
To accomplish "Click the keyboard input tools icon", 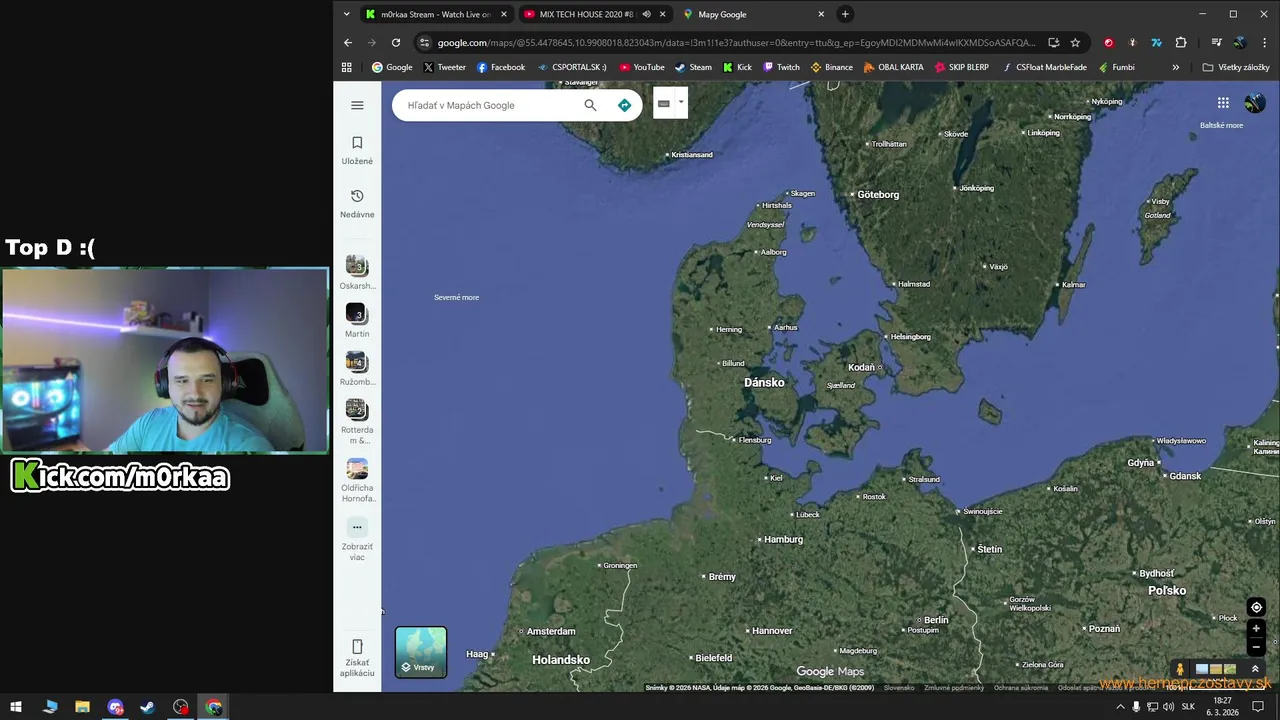I will pyautogui.click(x=663, y=103).
